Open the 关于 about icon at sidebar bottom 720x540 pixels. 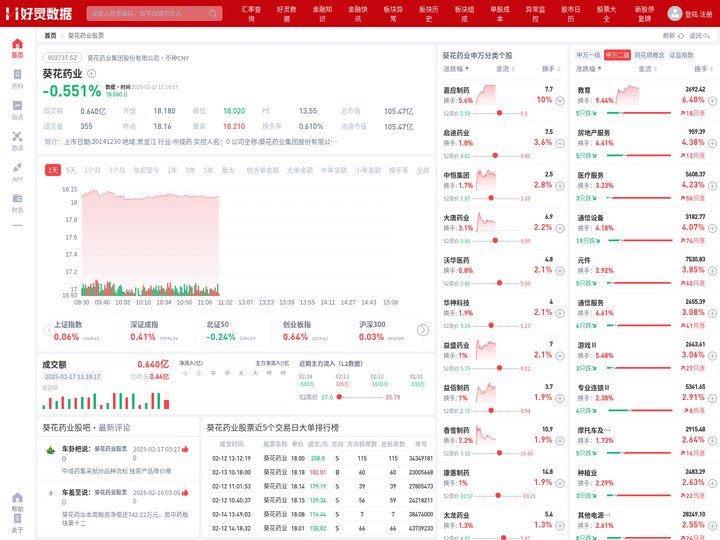pos(17,519)
